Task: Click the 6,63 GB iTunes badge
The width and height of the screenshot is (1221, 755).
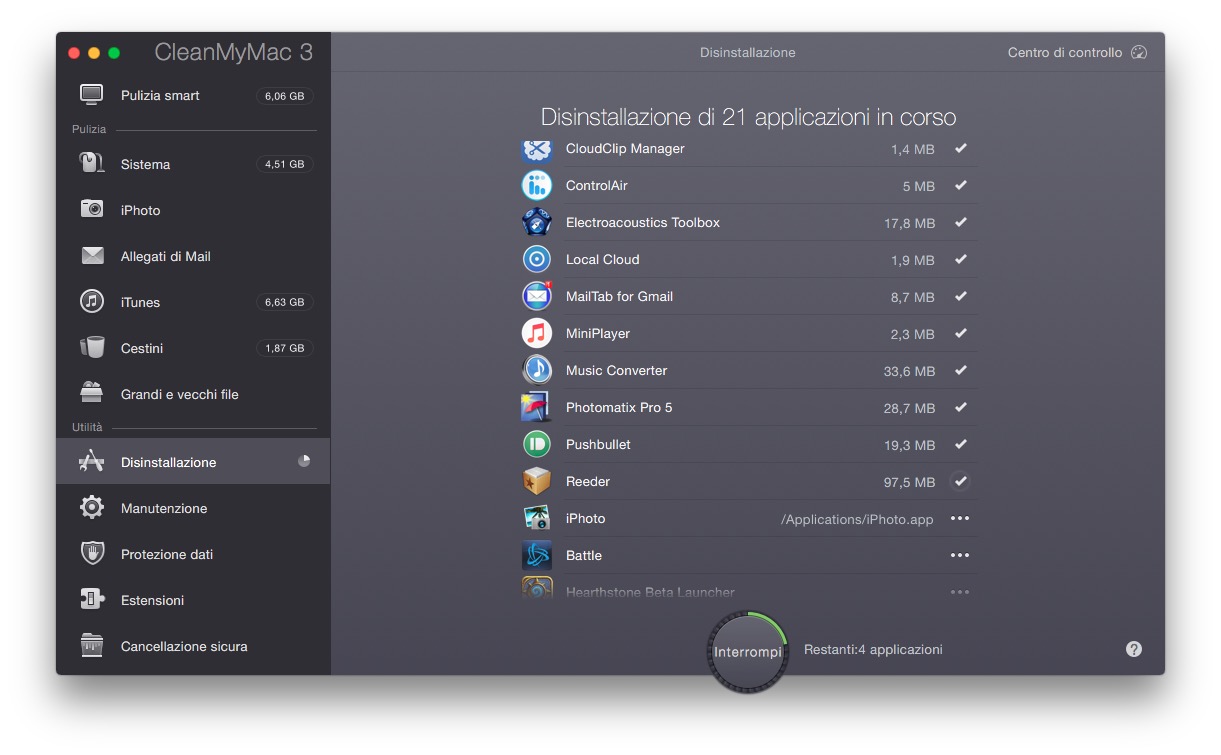Action: tap(285, 302)
